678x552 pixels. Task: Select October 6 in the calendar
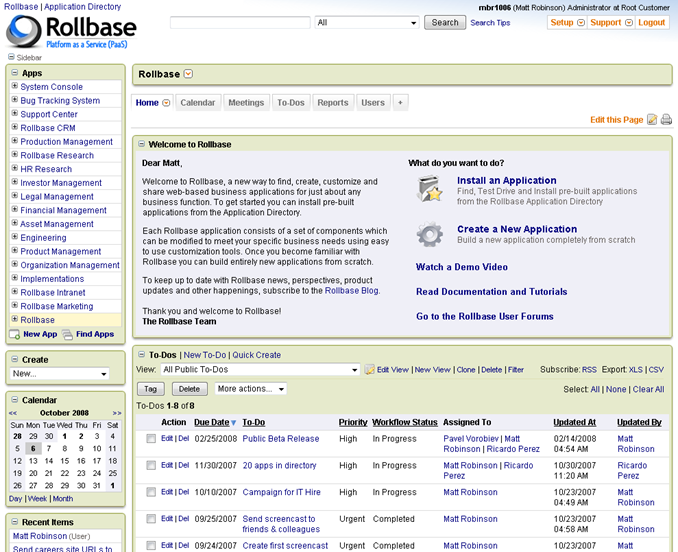(33, 449)
